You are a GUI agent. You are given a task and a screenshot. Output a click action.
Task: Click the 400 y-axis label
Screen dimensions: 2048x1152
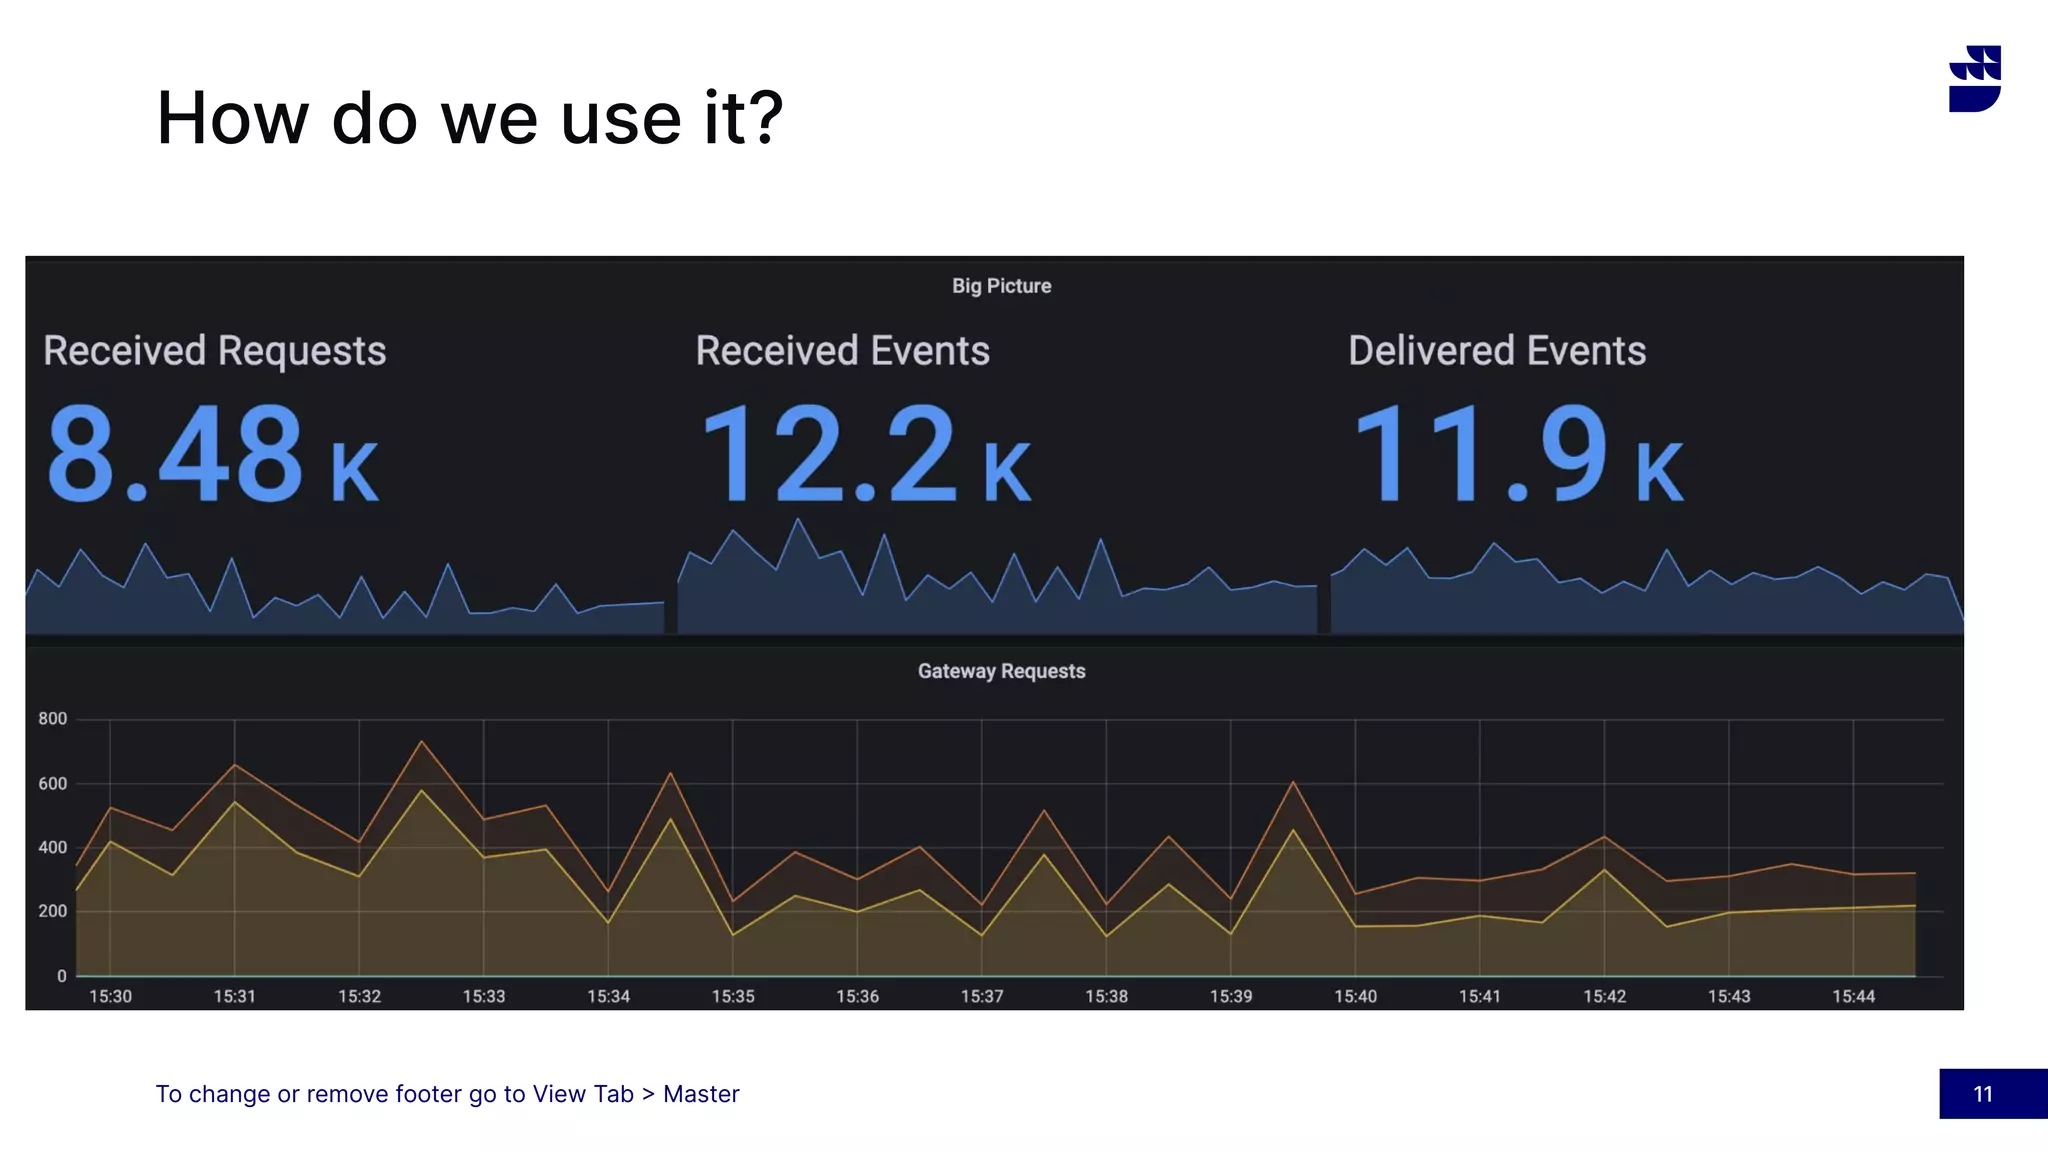52,847
